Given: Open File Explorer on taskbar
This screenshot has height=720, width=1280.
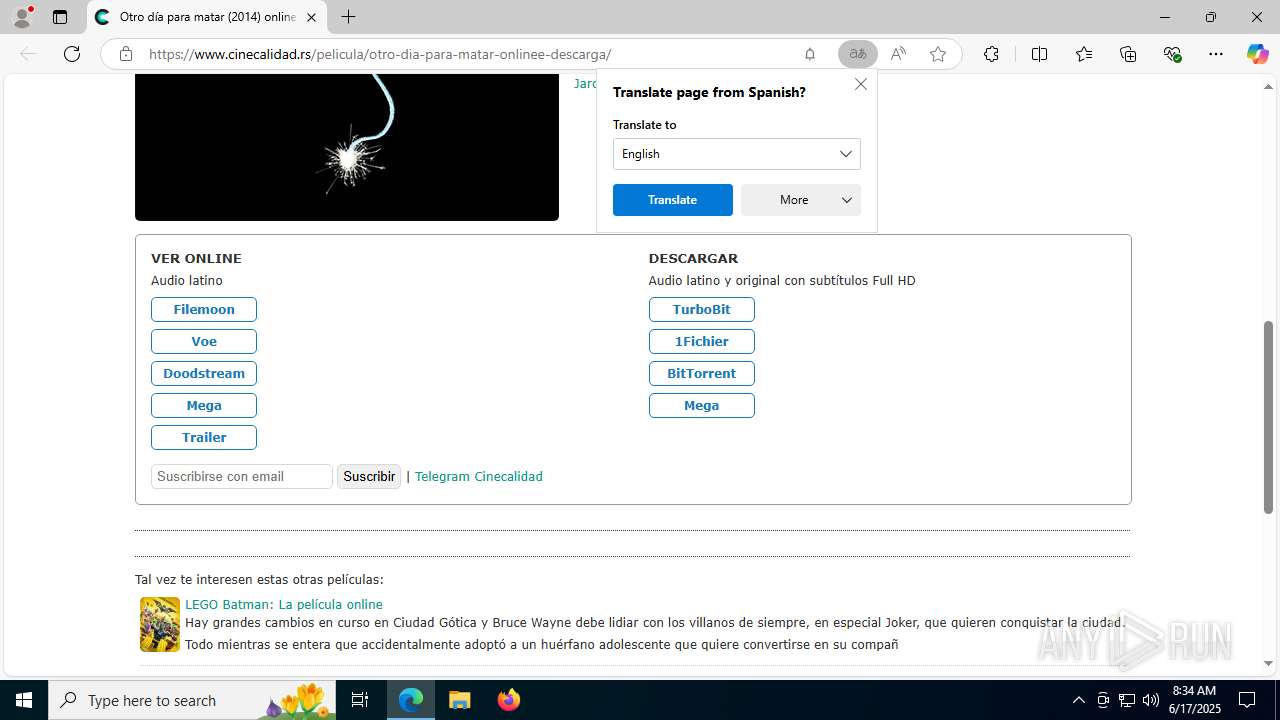Looking at the screenshot, I should point(459,700).
